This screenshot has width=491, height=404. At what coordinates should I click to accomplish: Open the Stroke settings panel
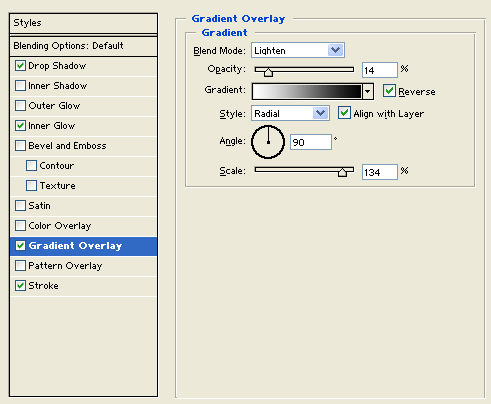point(83,286)
